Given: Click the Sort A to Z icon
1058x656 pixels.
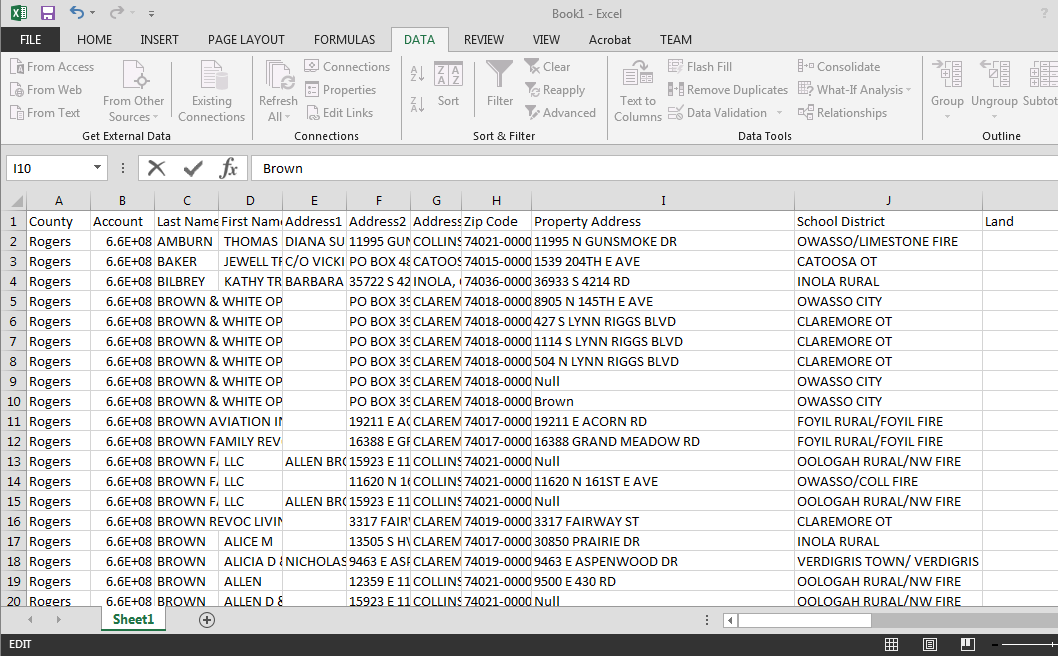Looking at the screenshot, I should (417, 73).
